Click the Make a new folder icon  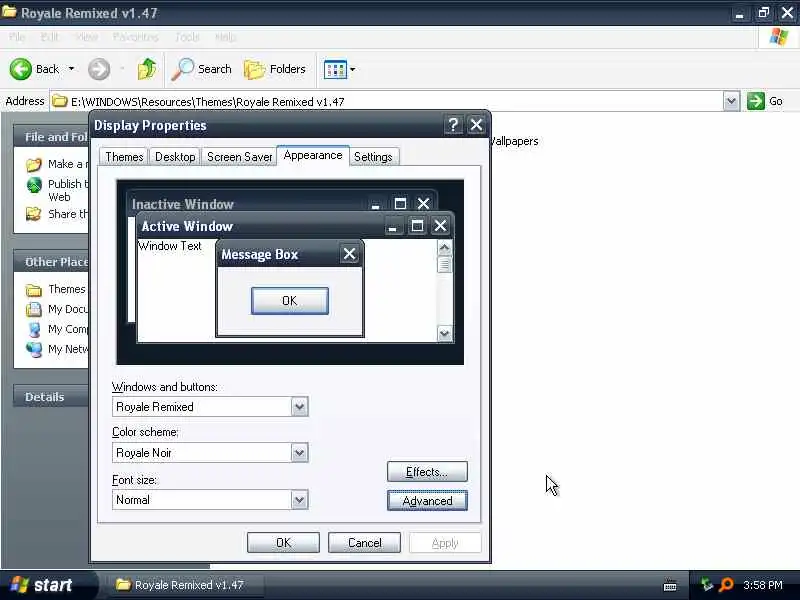pyautogui.click(x=34, y=164)
